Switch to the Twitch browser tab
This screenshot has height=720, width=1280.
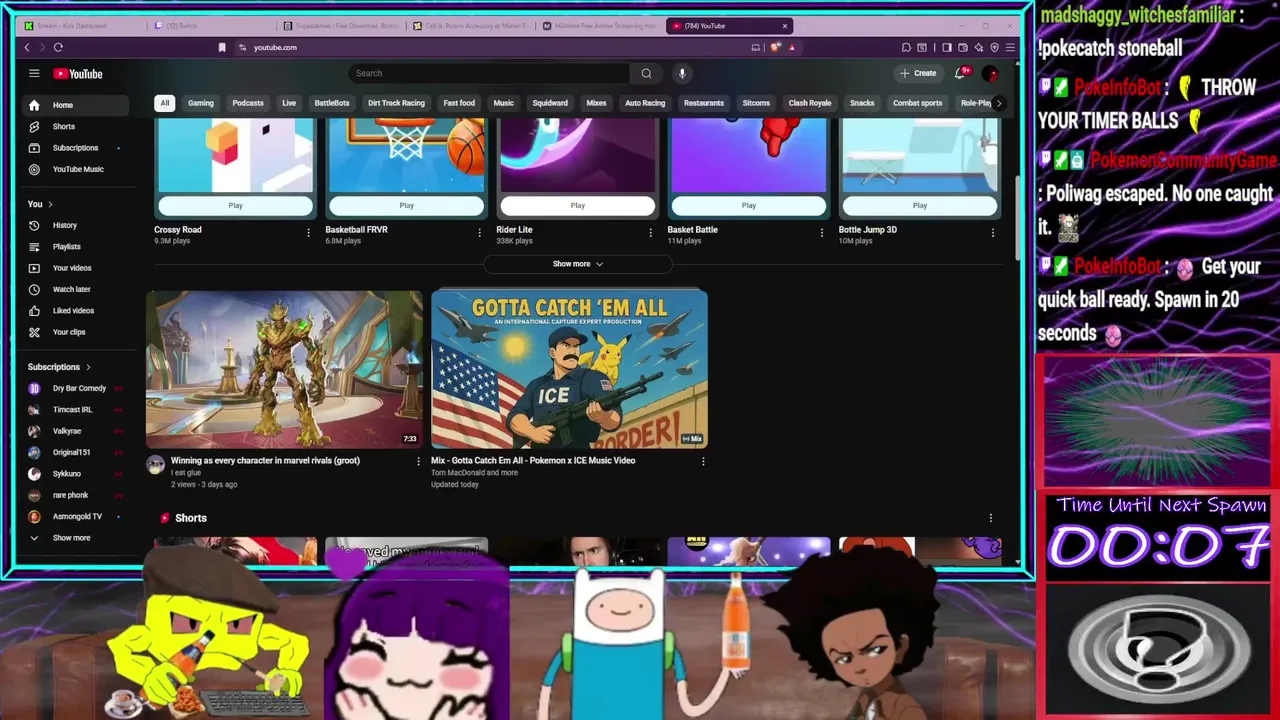tap(210, 26)
